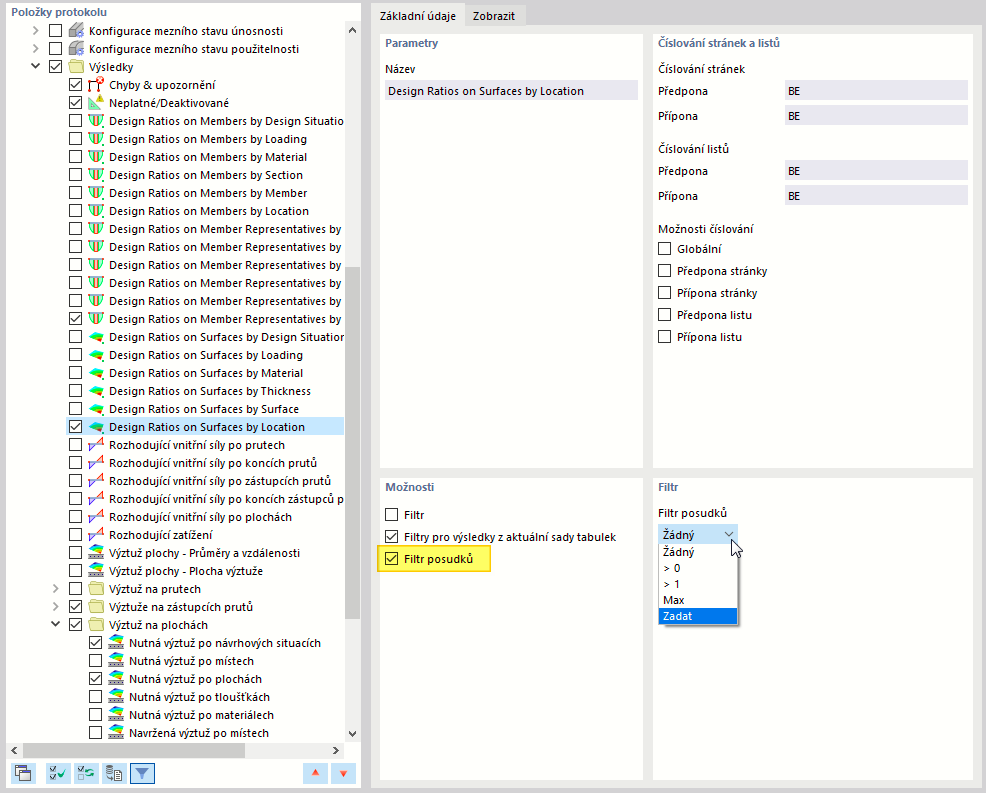Click the Neplatné/Deaktivované warning icon
986x793 pixels.
pos(96,103)
